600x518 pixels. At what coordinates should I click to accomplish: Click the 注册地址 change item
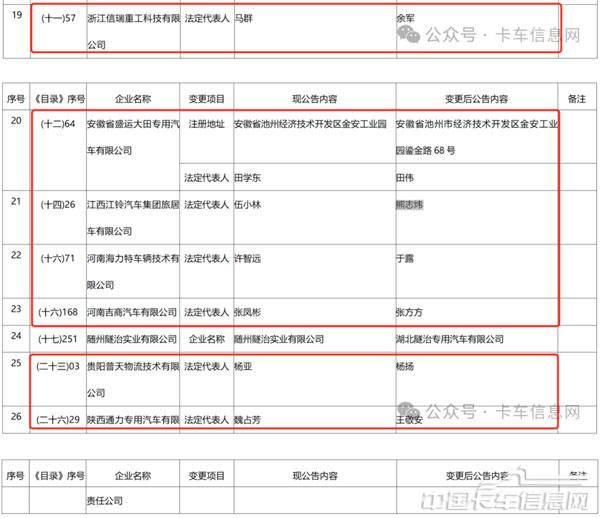tap(207, 124)
